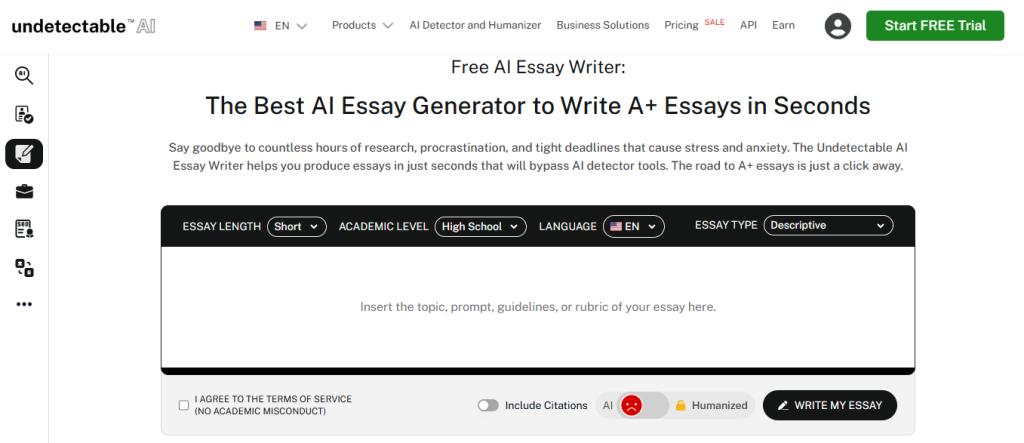The width and height of the screenshot is (1024, 443).
Task: Show more tools via three-dots icon
Action: [x=24, y=304]
